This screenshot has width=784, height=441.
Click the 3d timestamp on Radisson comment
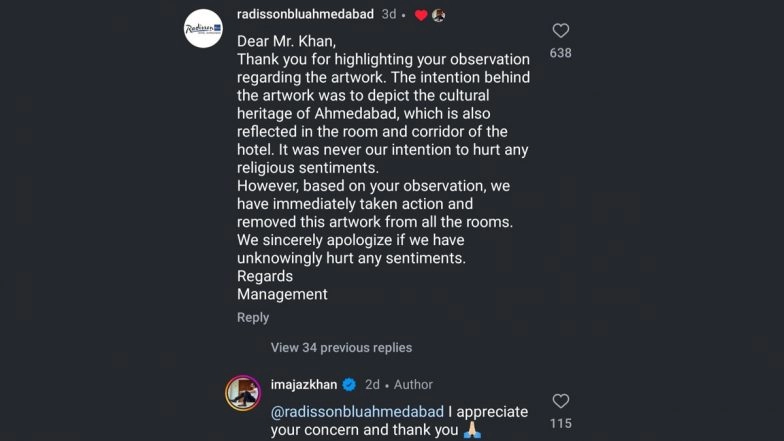(389, 15)
